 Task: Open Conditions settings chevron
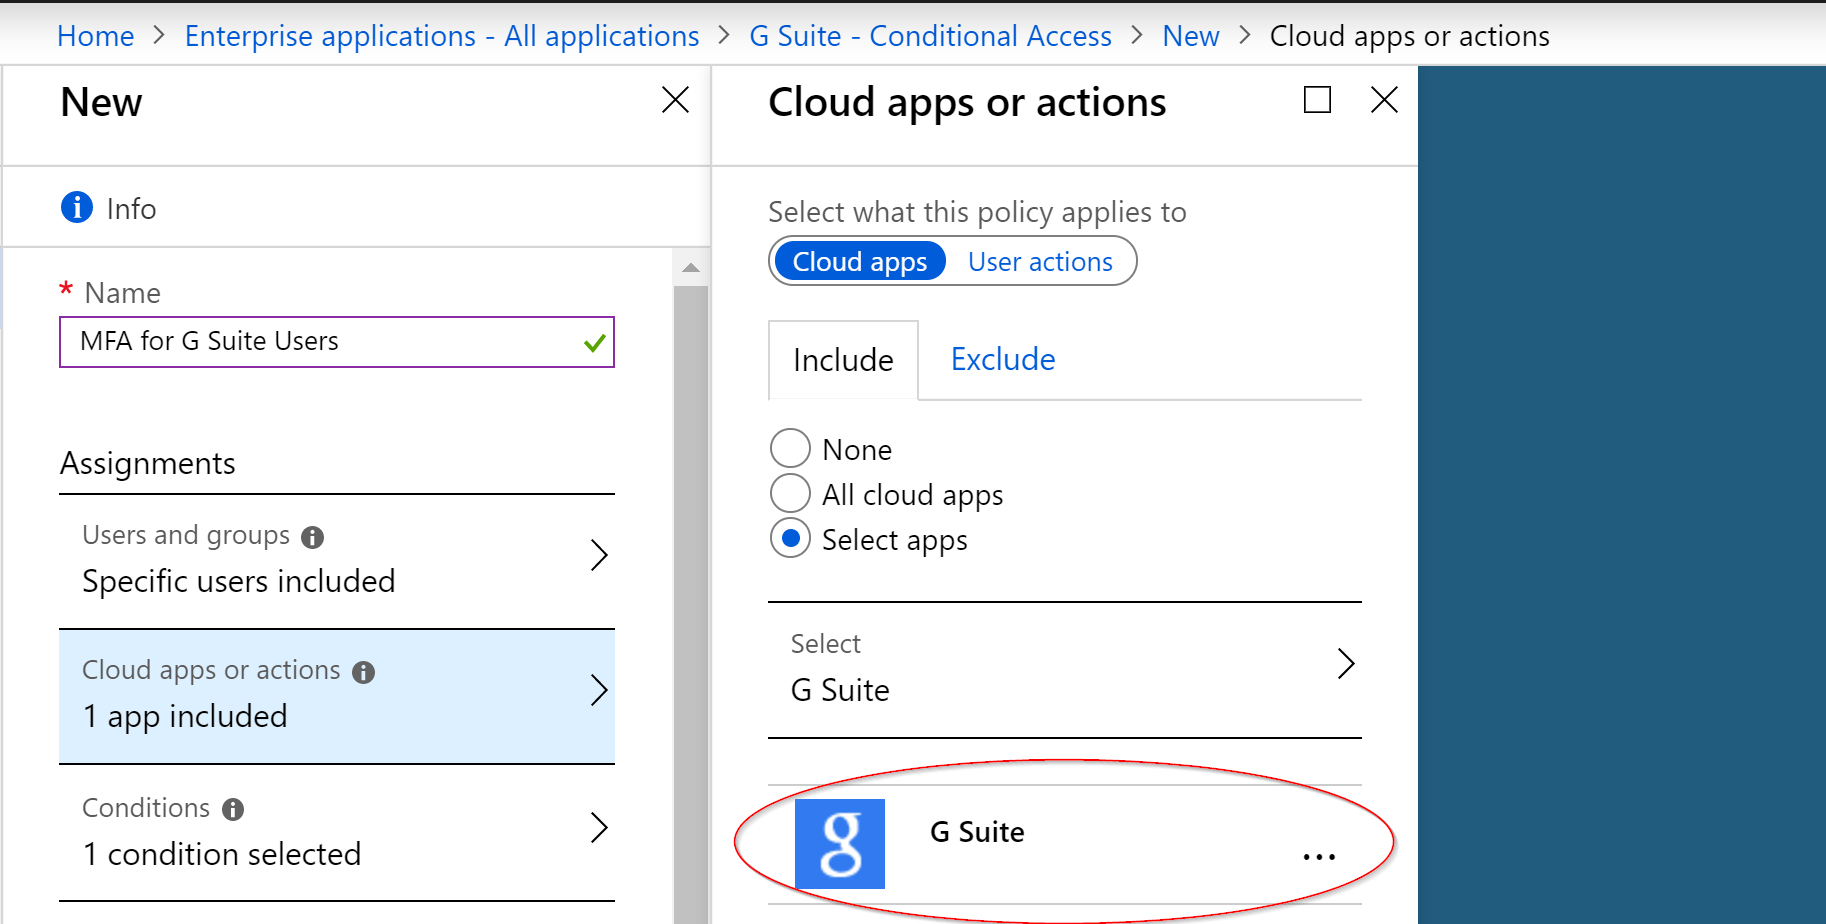(x=598, y=828)
